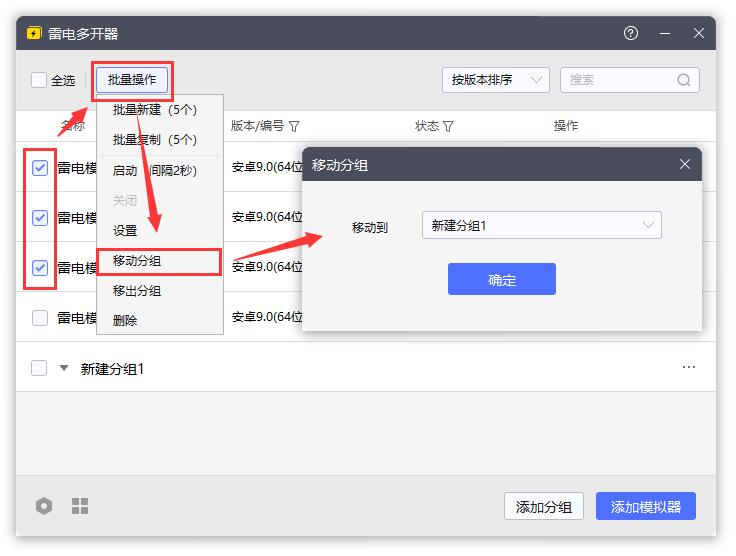Image resolution: width=736 pixels, height=556 pixels.
Task: Check the fourth unchecked emulator checkbox
Action: pyautogui.click(x=40, y=318)
